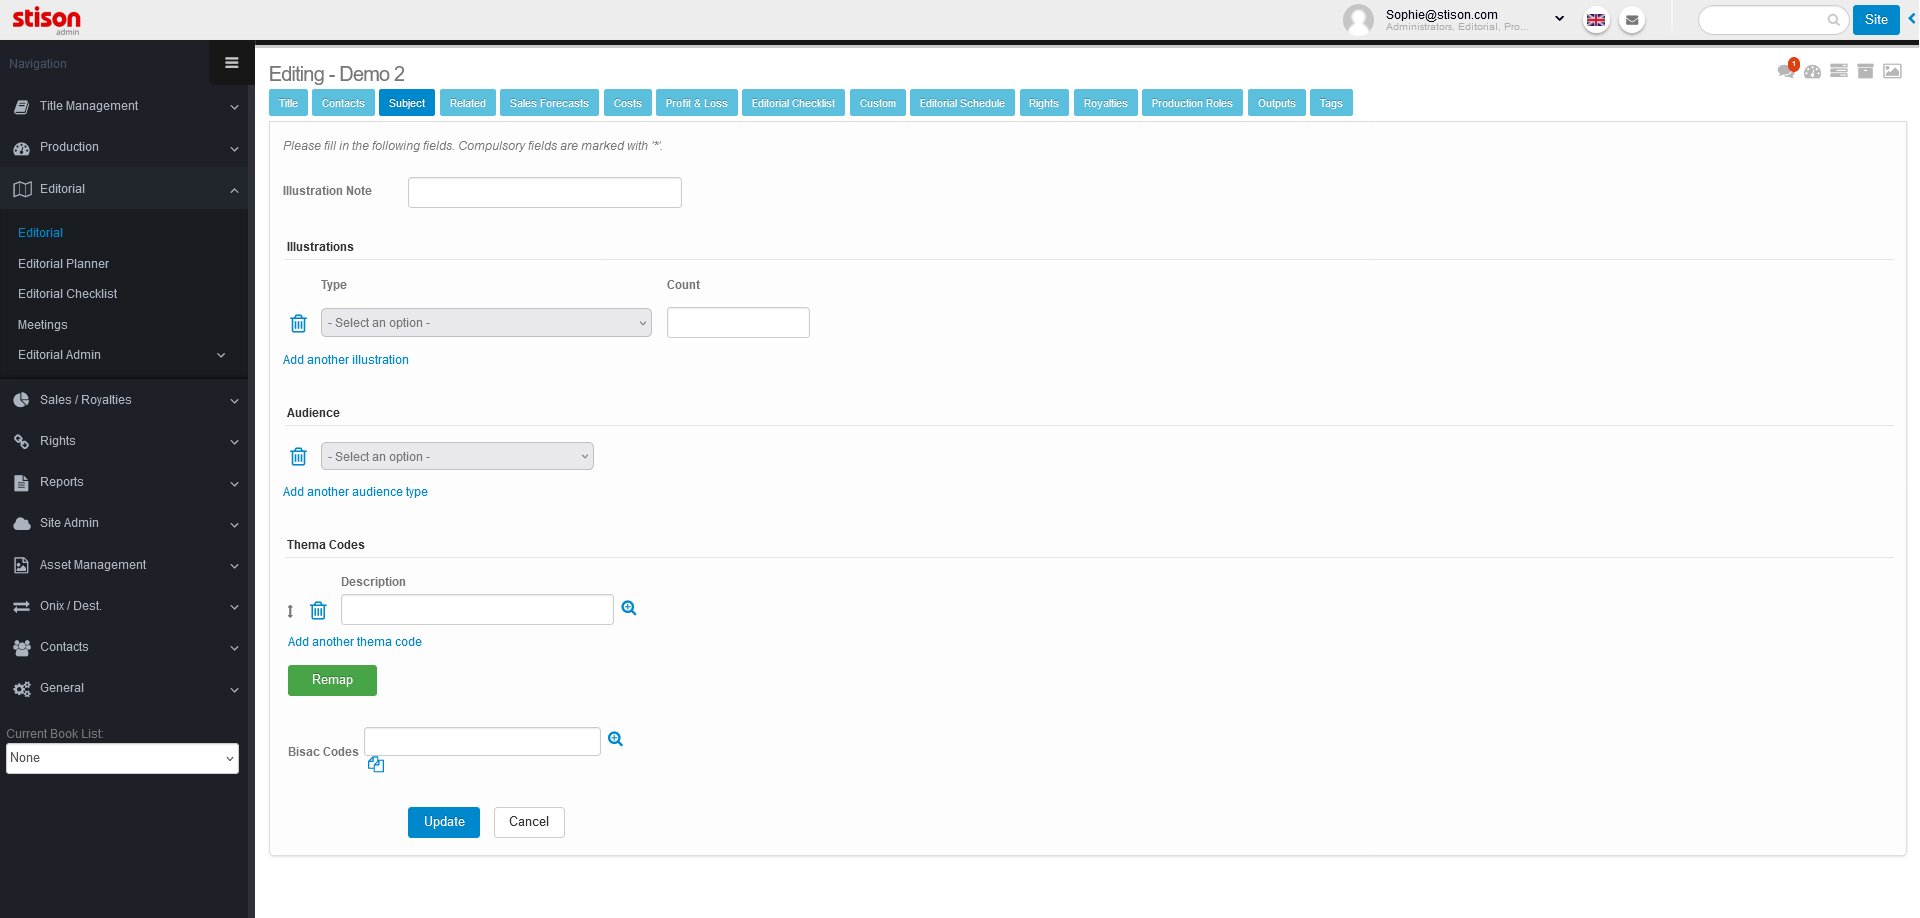Screen dimensions: 1920x918
Task: Click the archive box icon
Action: click(x=1865, y=71)
